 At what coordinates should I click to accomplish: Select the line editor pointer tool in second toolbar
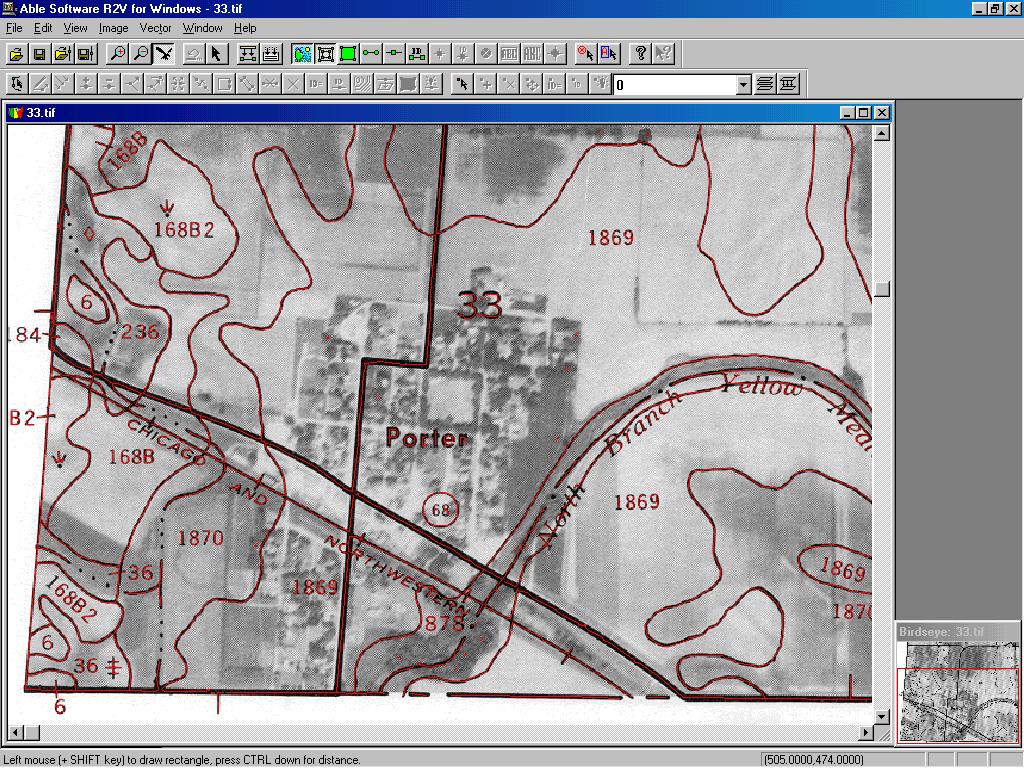pyautogui.click(x=17, y=84)
